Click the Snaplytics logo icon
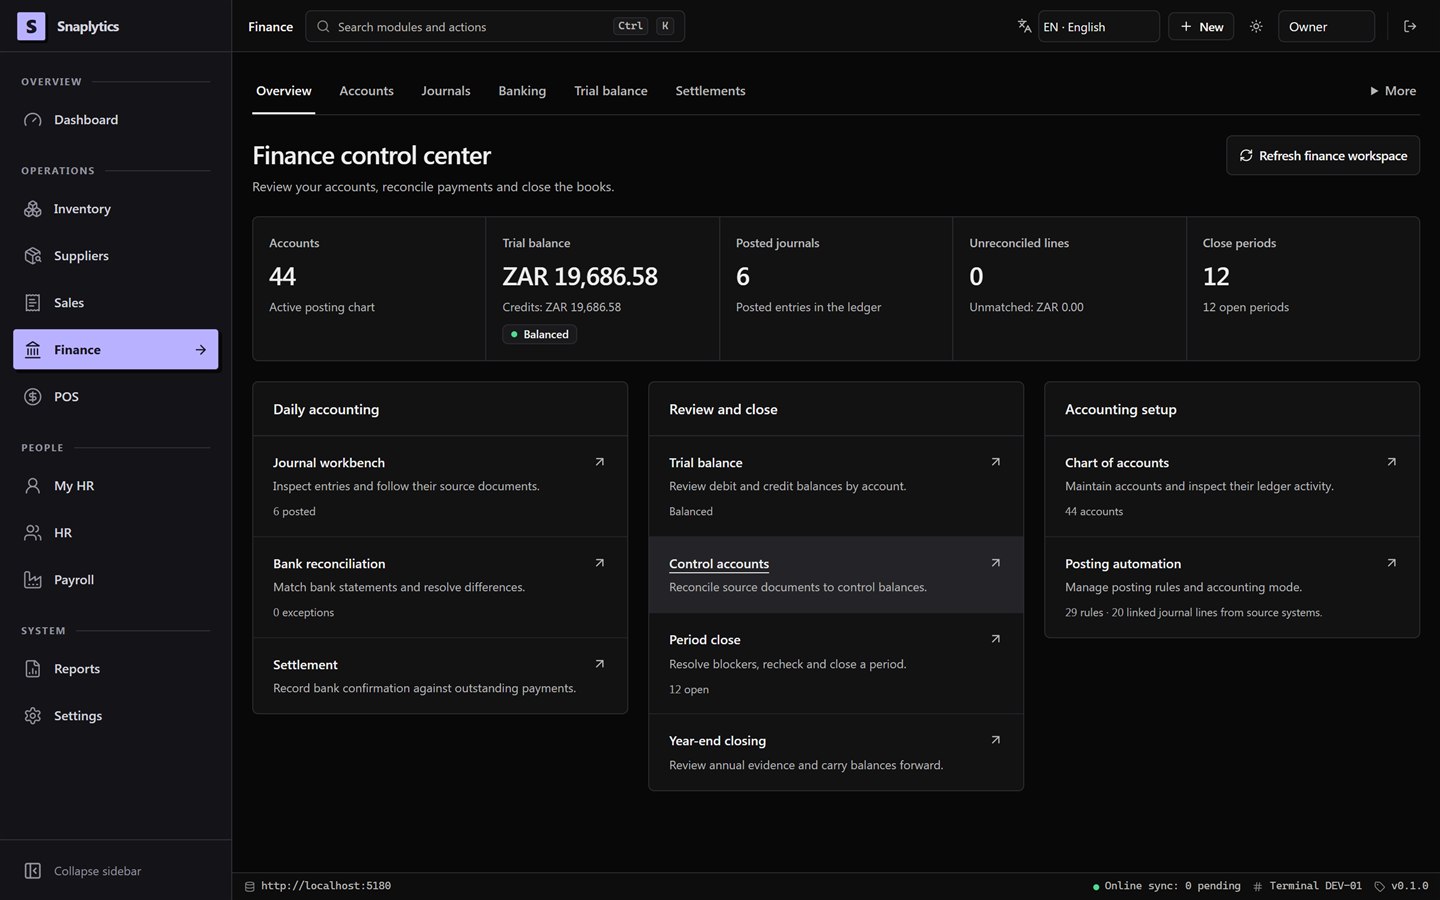The width and height of the screenshot is (1440, 900). click(31, 26)
